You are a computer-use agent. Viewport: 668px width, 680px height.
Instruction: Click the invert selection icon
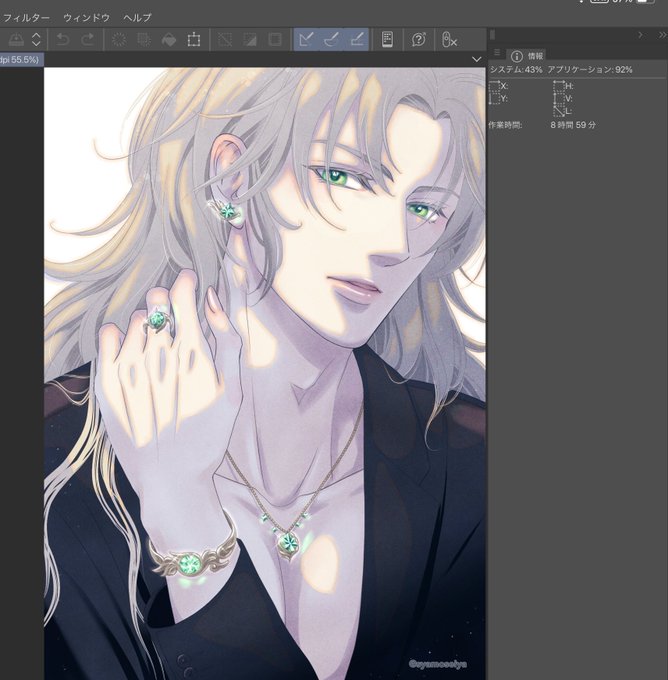pyautogui.click(x=250, y=40)
